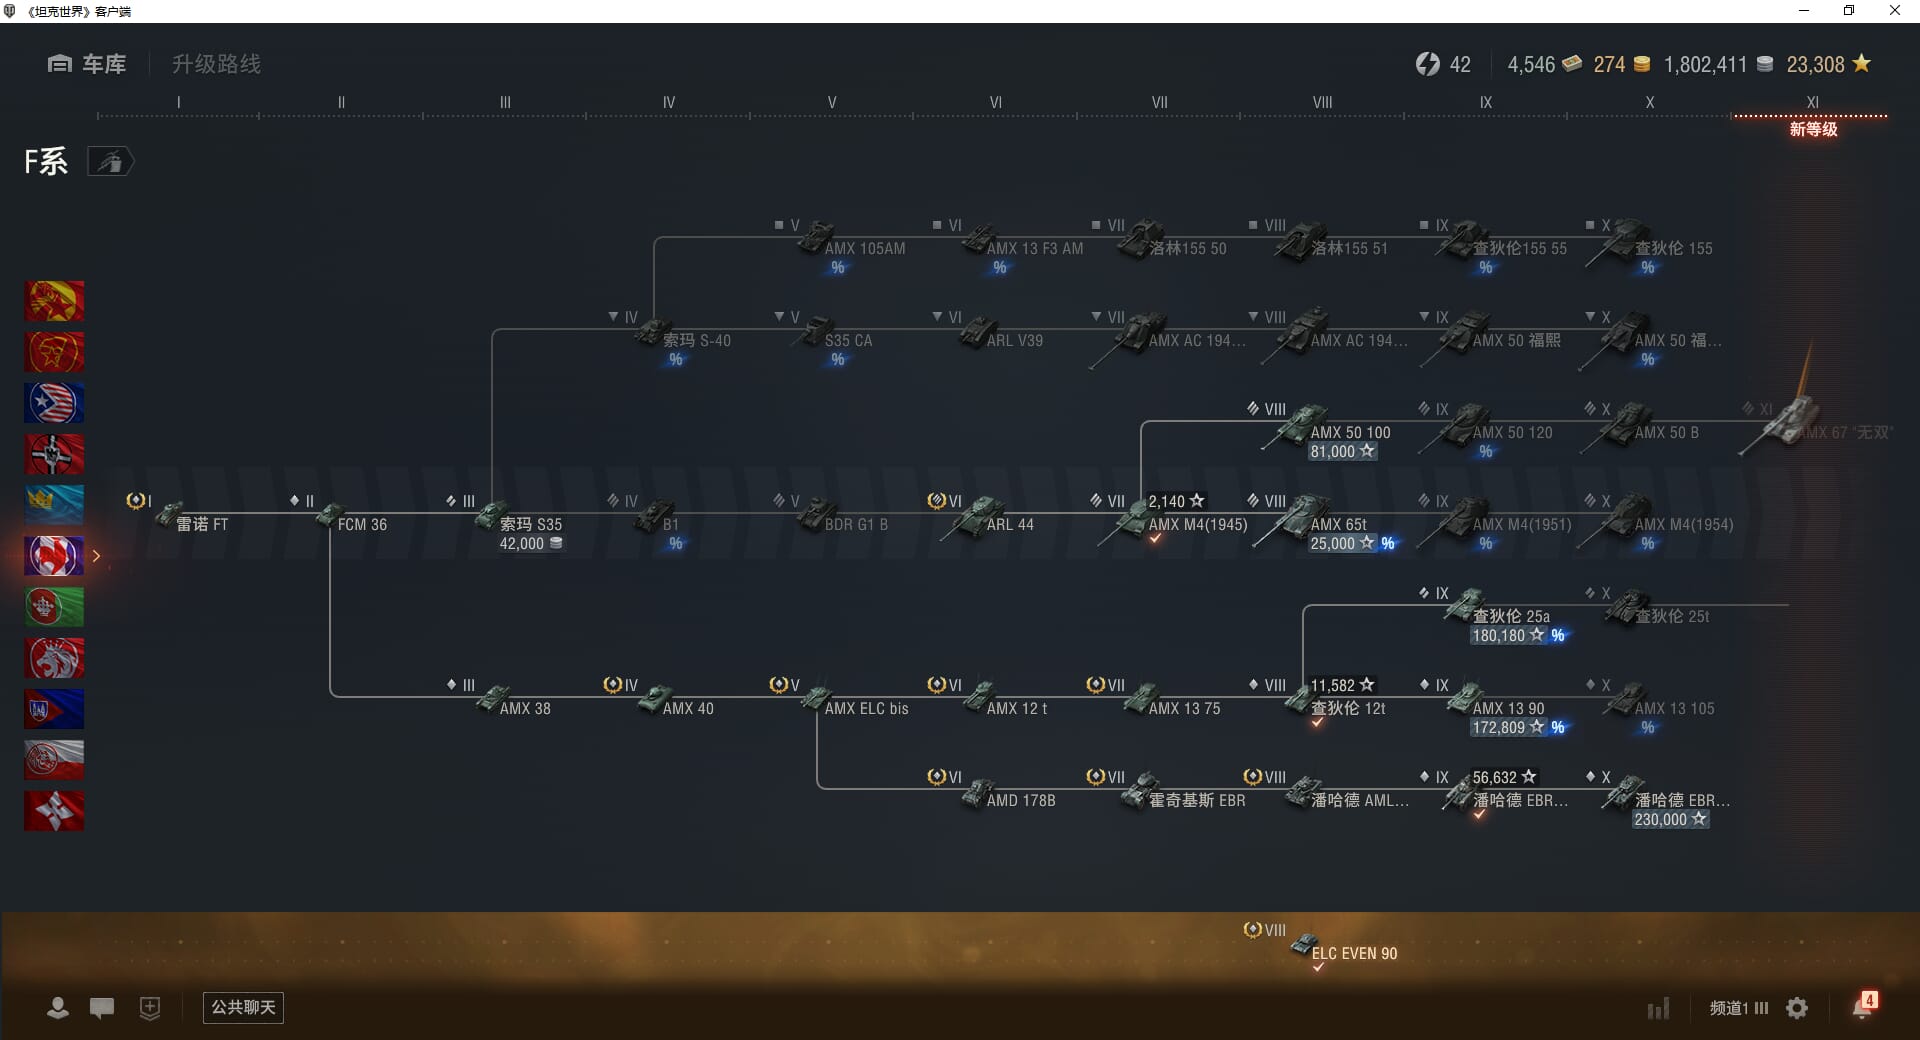Open the contacts list icon
The width and height of the screenshot is (1920, 1040).
(58, 1008)
